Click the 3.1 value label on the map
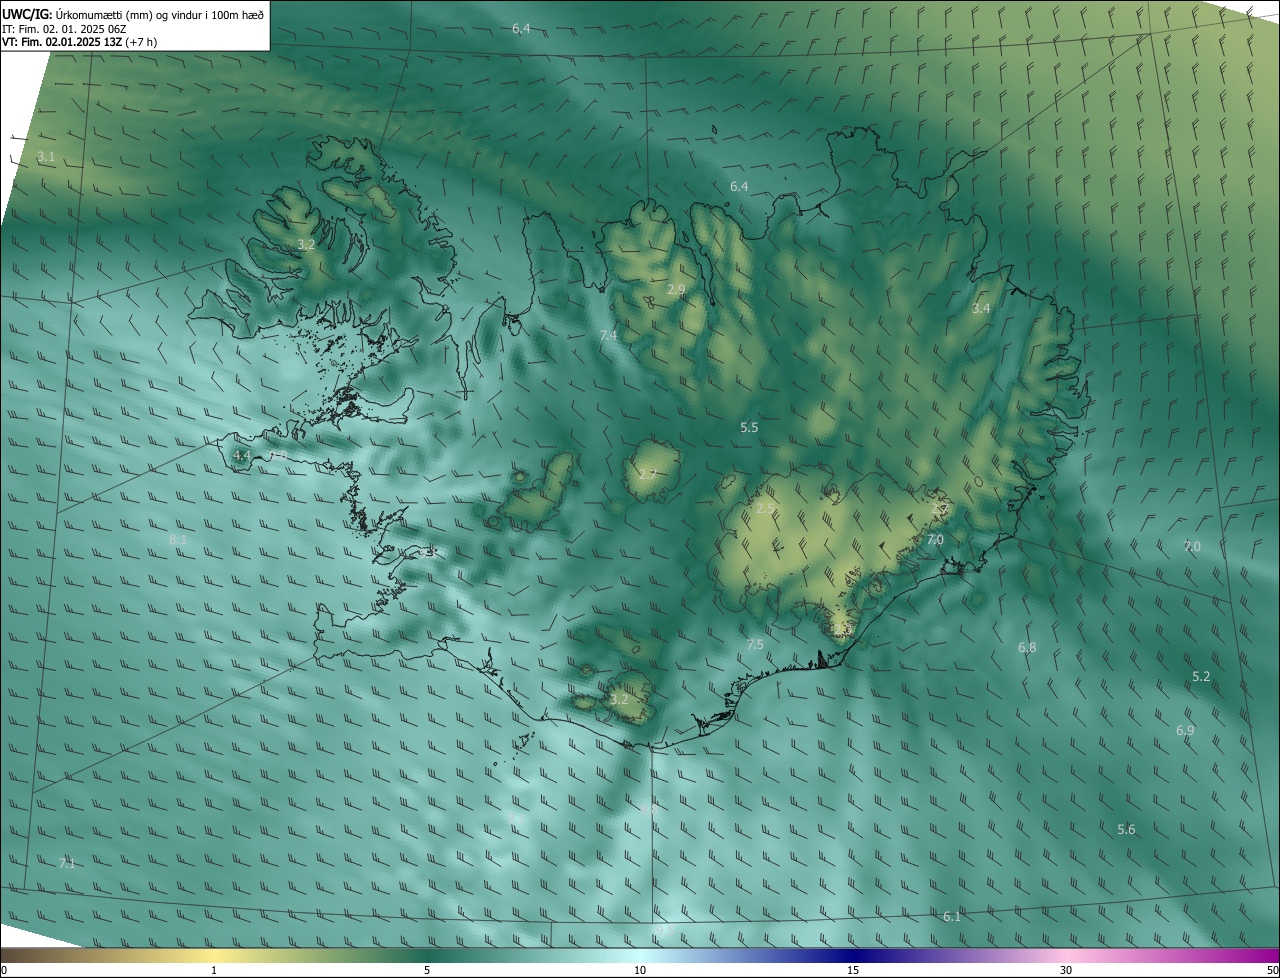Image resolution: width=1280 pixels, height=978 pixels. pyautogui.click(x=46, y=157)
